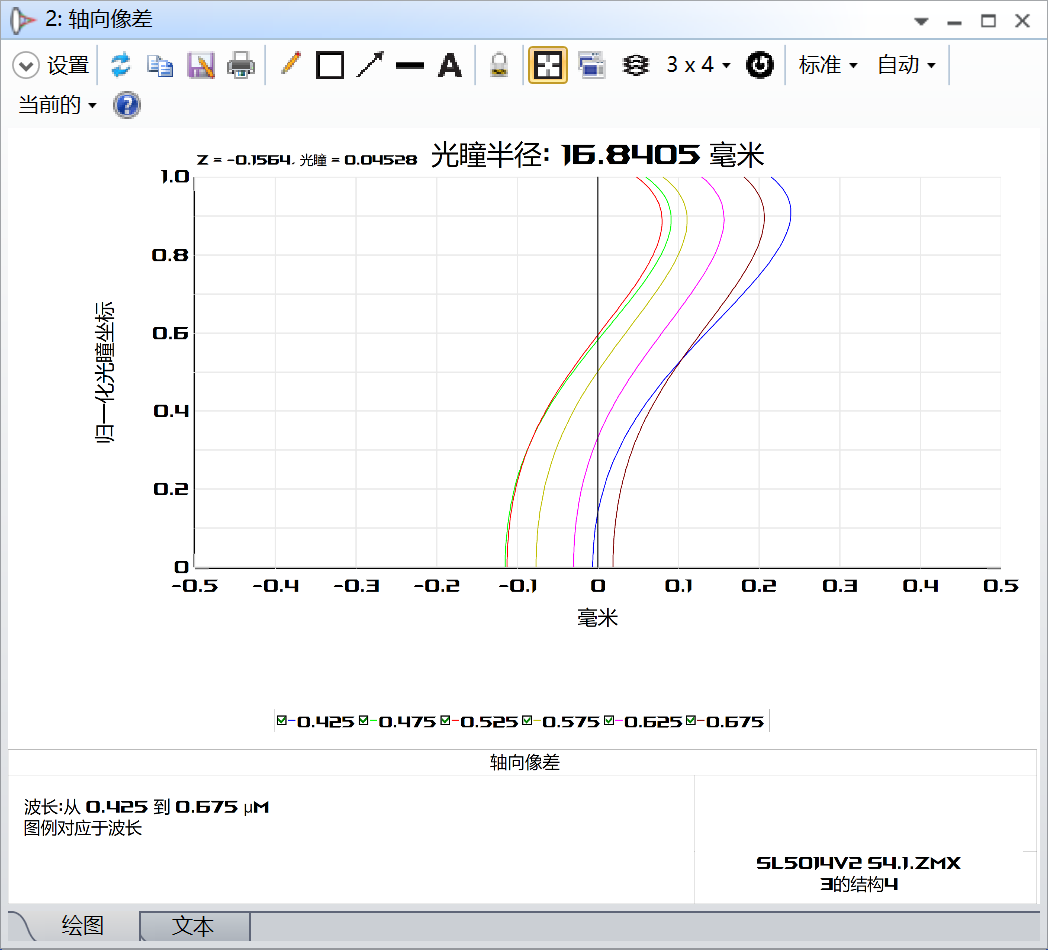Toggle the window lock icon
This screenshot has height=950, width=1048.
pos(499,66)
